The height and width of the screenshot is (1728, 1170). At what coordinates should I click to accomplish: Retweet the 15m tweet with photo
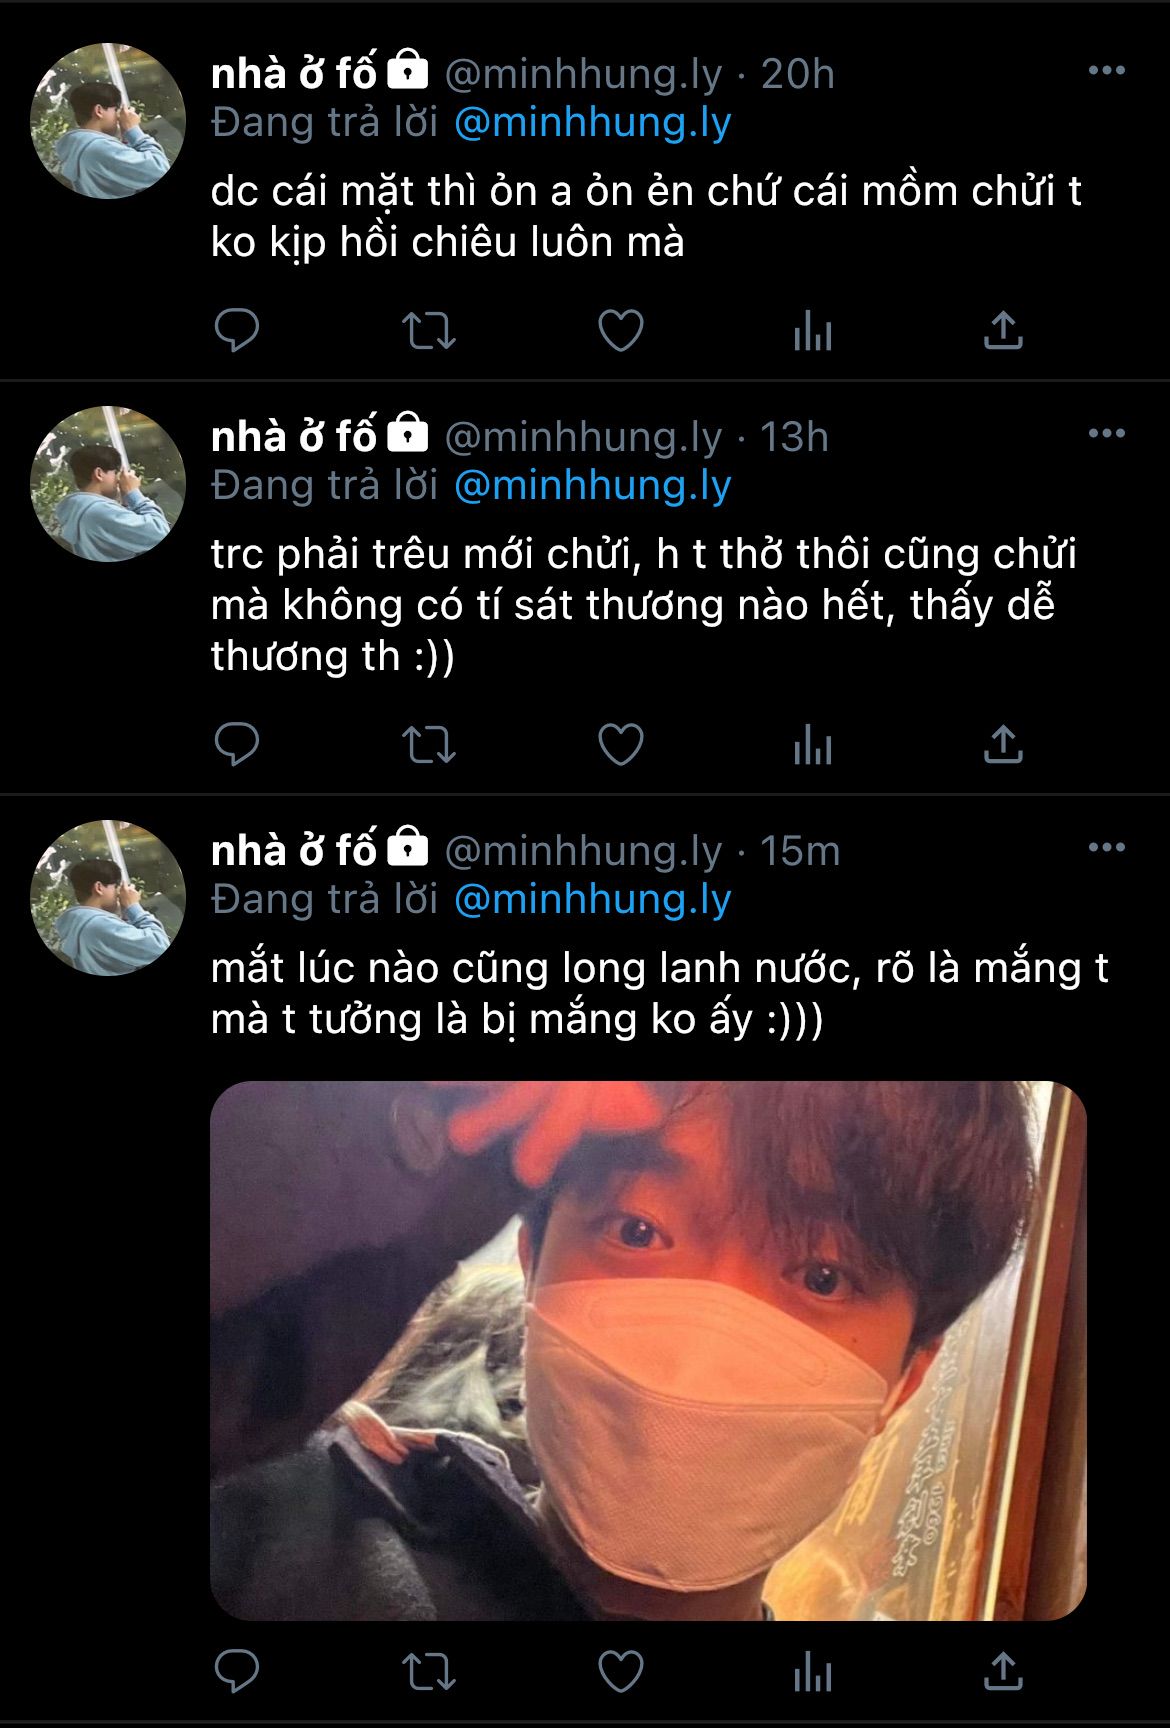click(428, 1671)
